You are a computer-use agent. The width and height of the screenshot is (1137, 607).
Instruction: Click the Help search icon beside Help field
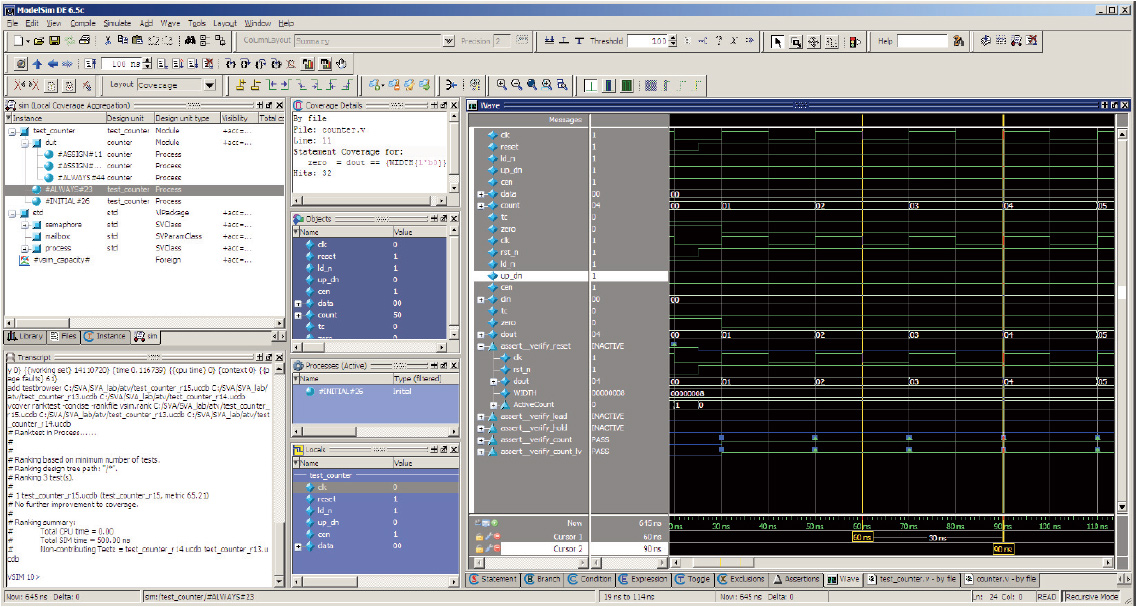pos(957,41)
